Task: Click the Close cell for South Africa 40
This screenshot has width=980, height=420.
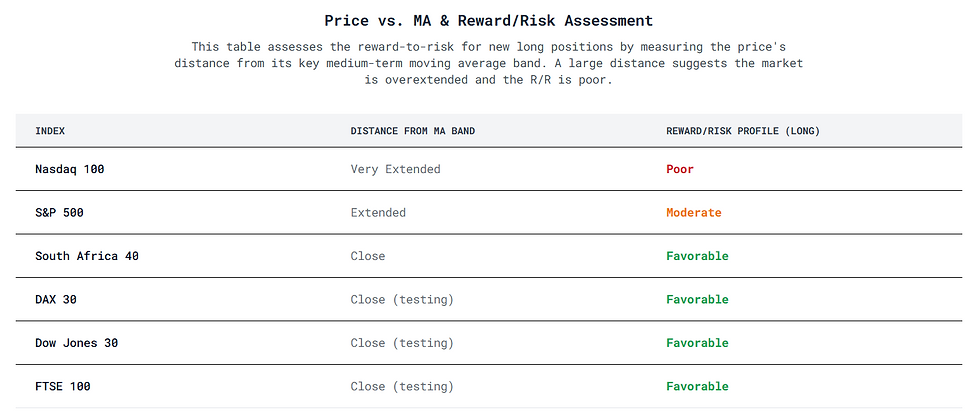Action: pos(368,256)
